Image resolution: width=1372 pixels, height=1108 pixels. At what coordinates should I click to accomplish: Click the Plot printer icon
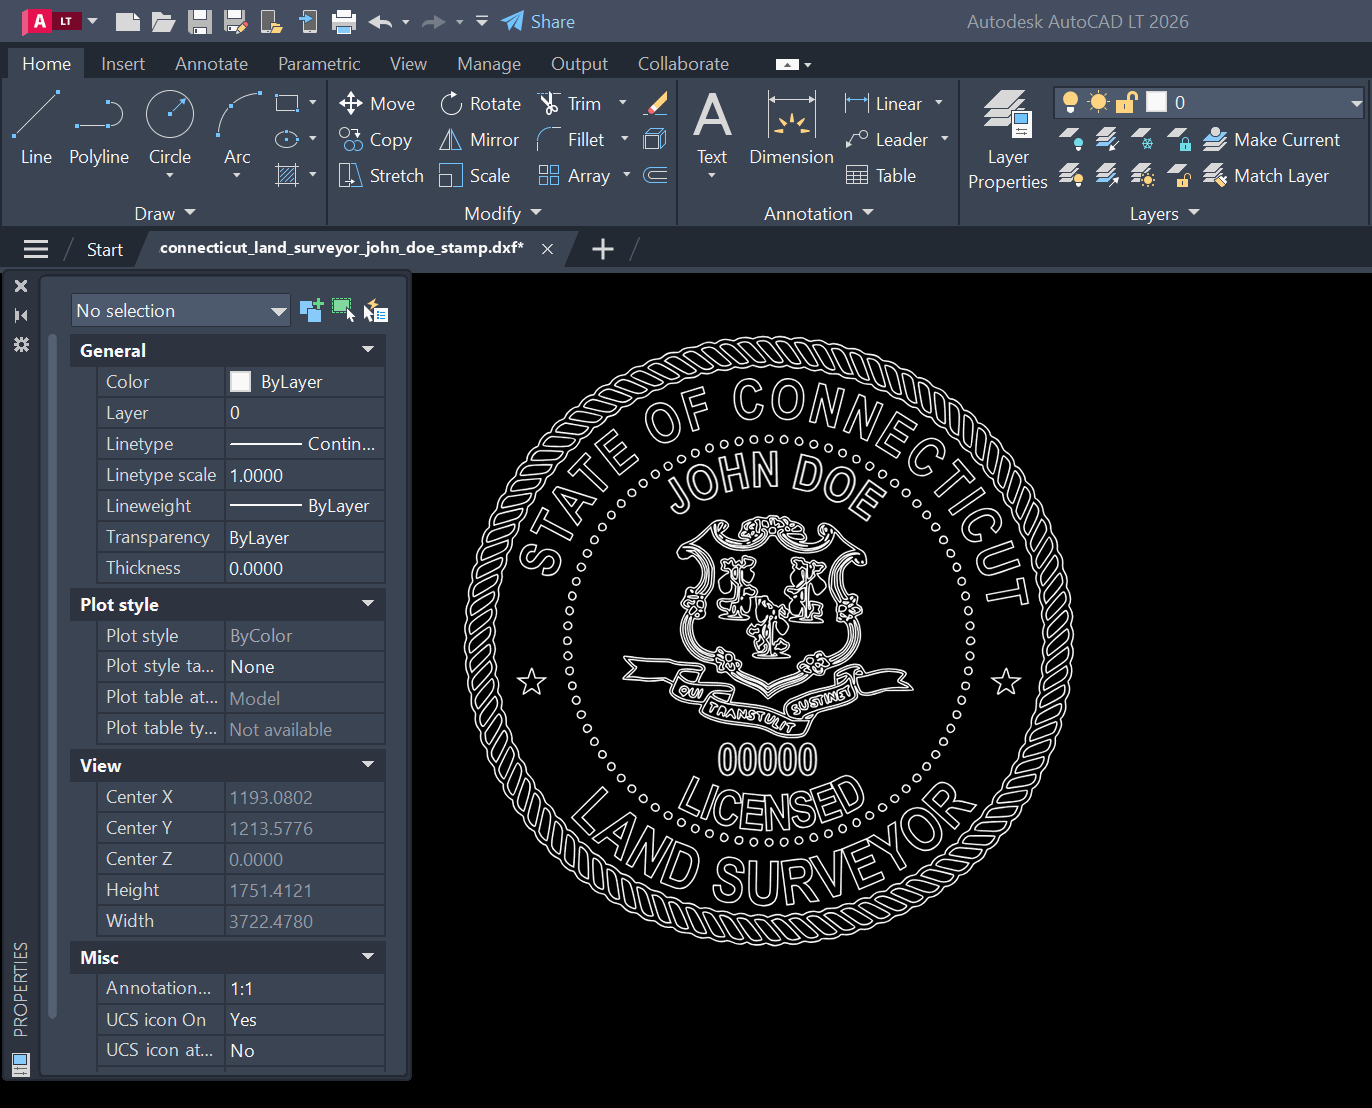pos(344,21)
